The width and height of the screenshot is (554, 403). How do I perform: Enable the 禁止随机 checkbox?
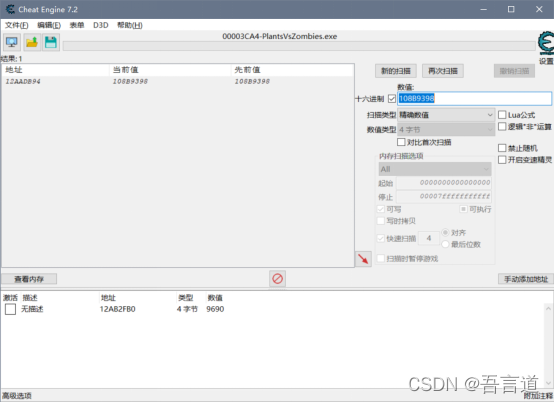502,148
